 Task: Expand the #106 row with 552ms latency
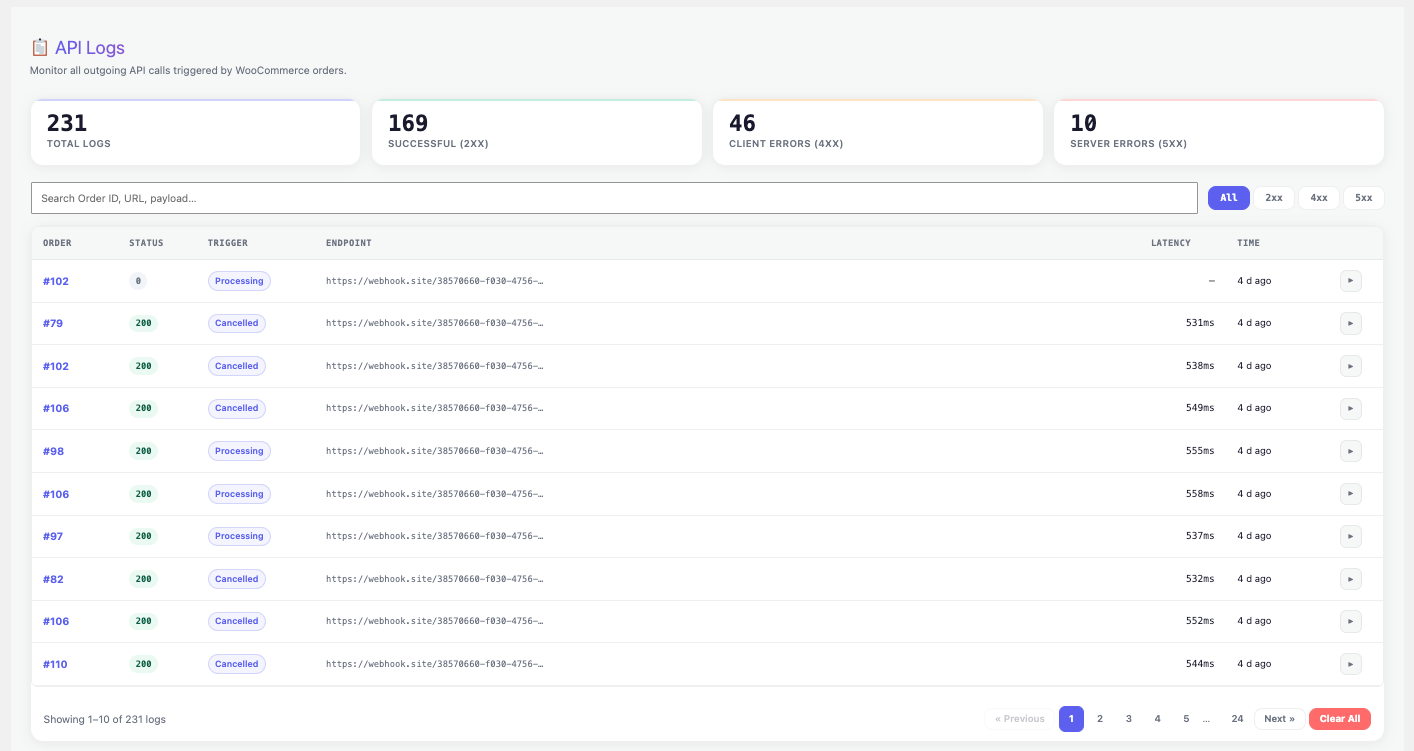click(1350, 621)
